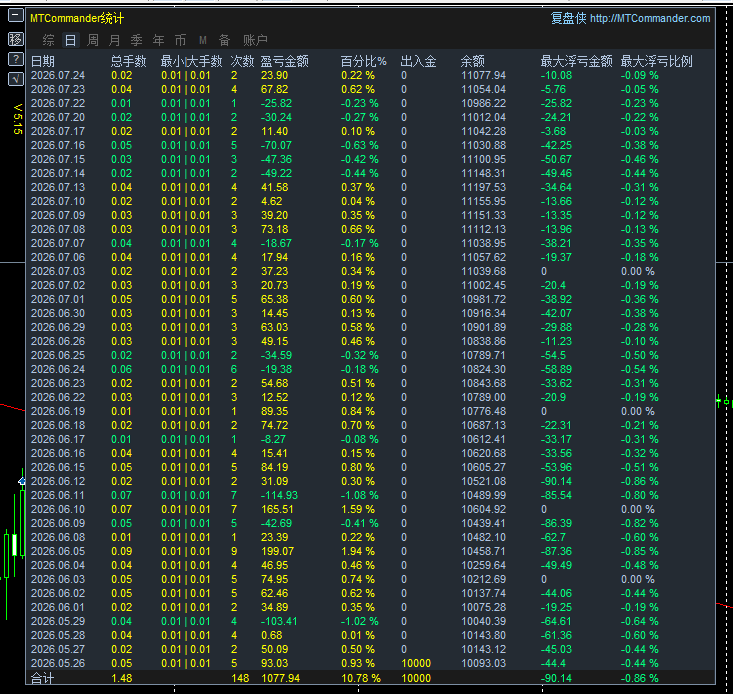The height and width of the screenshot is (694, 733).
Task: Click the 移 move-panel icon
Action: tap(15, 39)
